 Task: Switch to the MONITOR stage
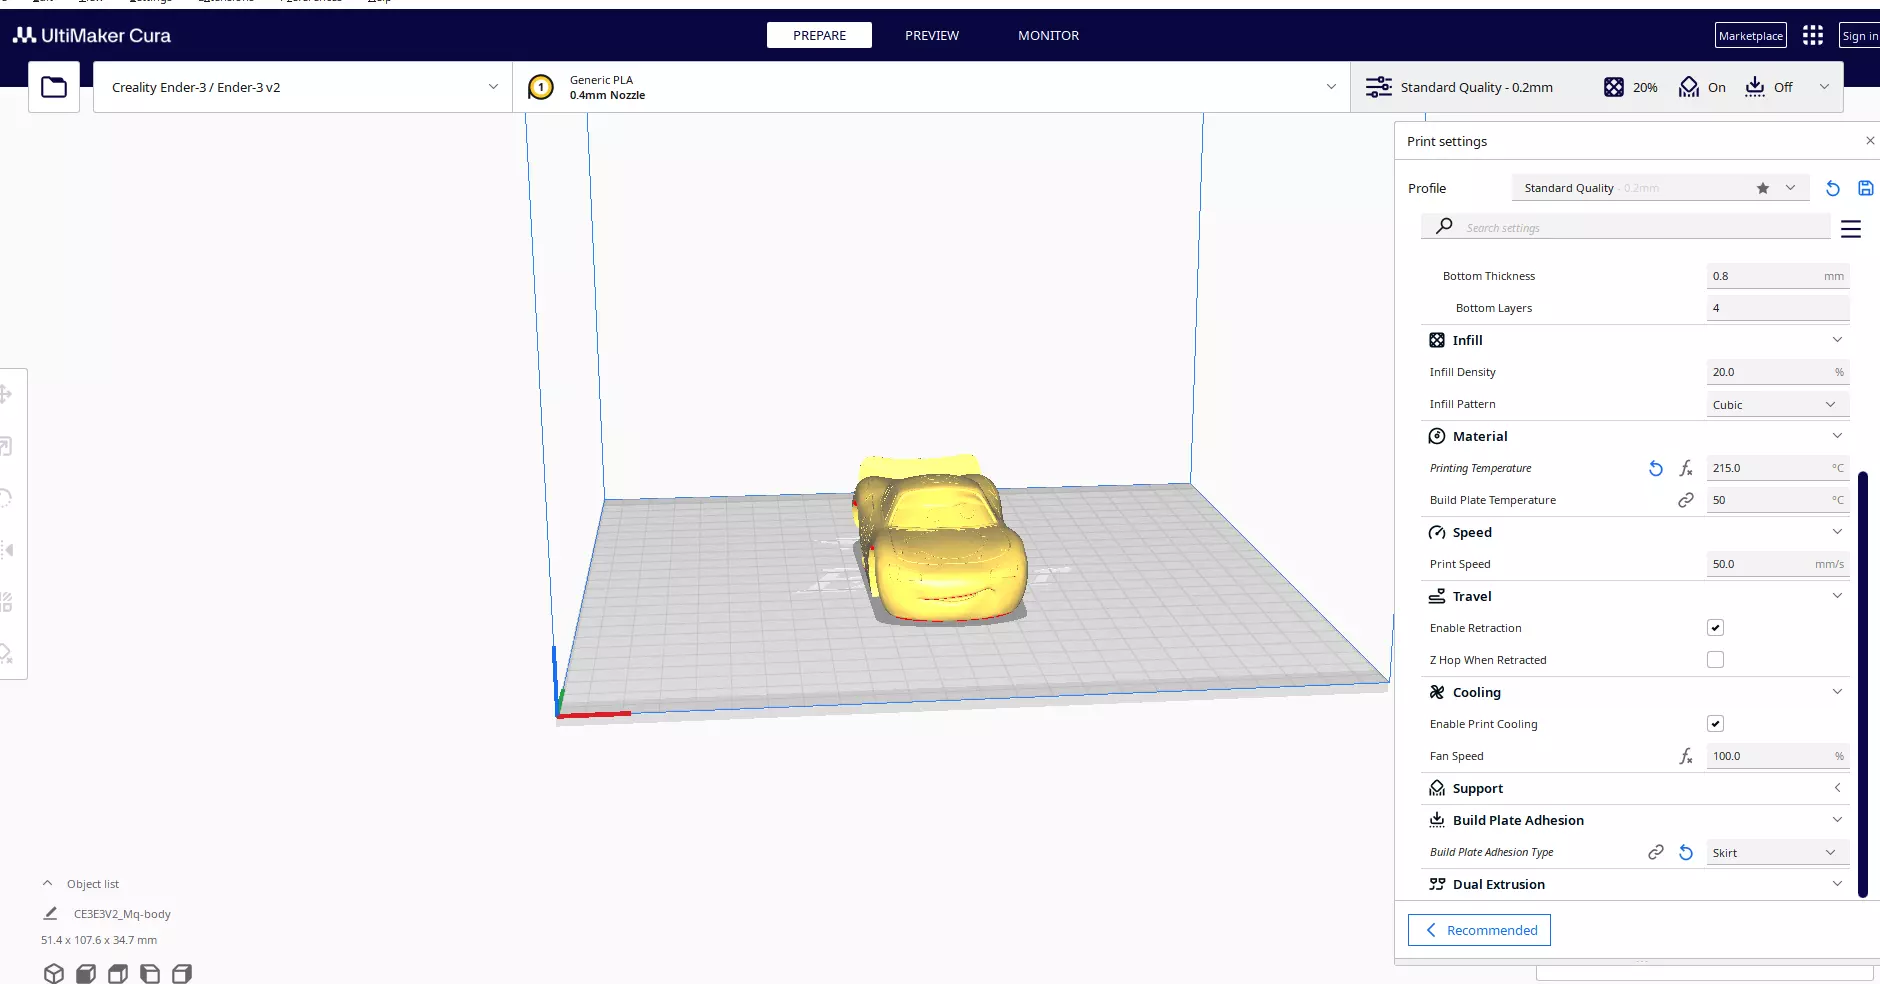(1048, 35)
